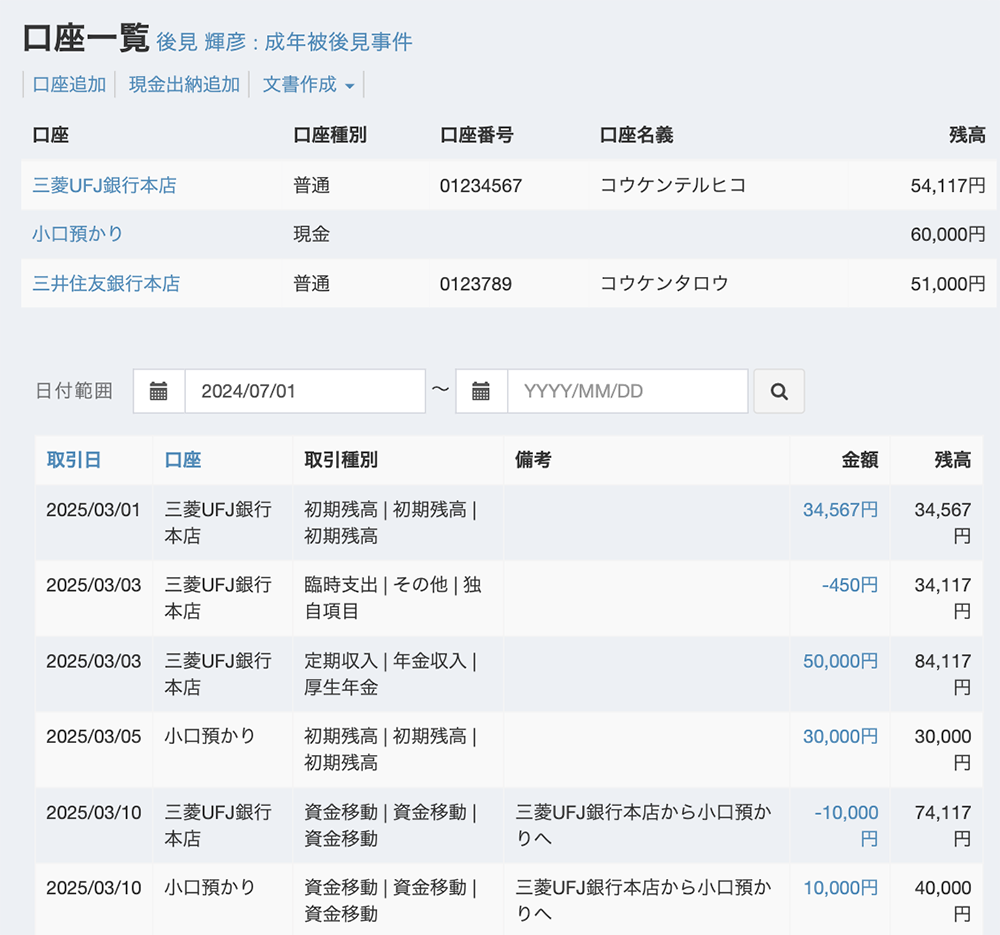
Task: Click the -10,000円 transfer amount link
Action: point(846,813)
